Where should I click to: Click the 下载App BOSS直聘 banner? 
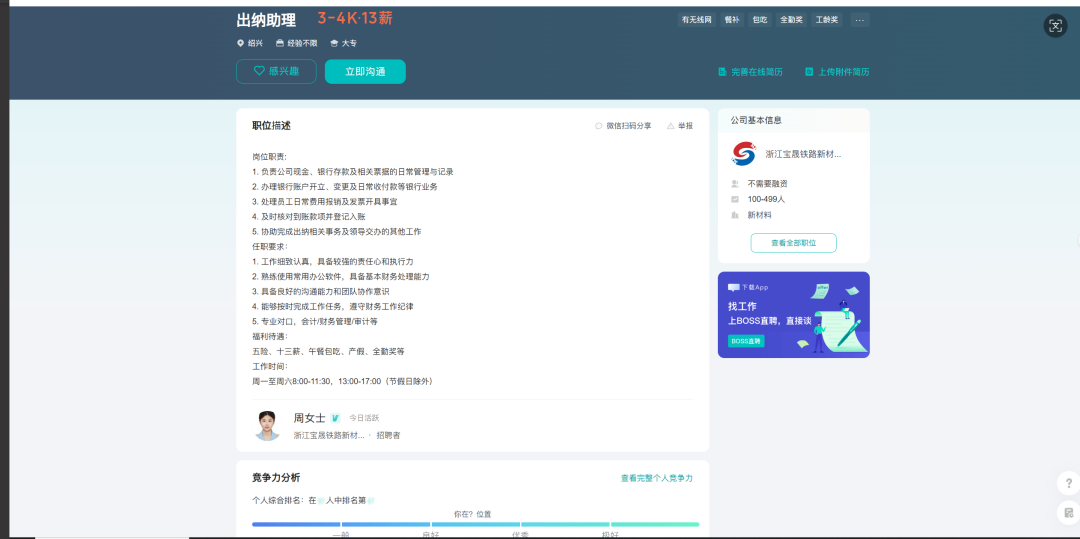[x=793, y=315]
